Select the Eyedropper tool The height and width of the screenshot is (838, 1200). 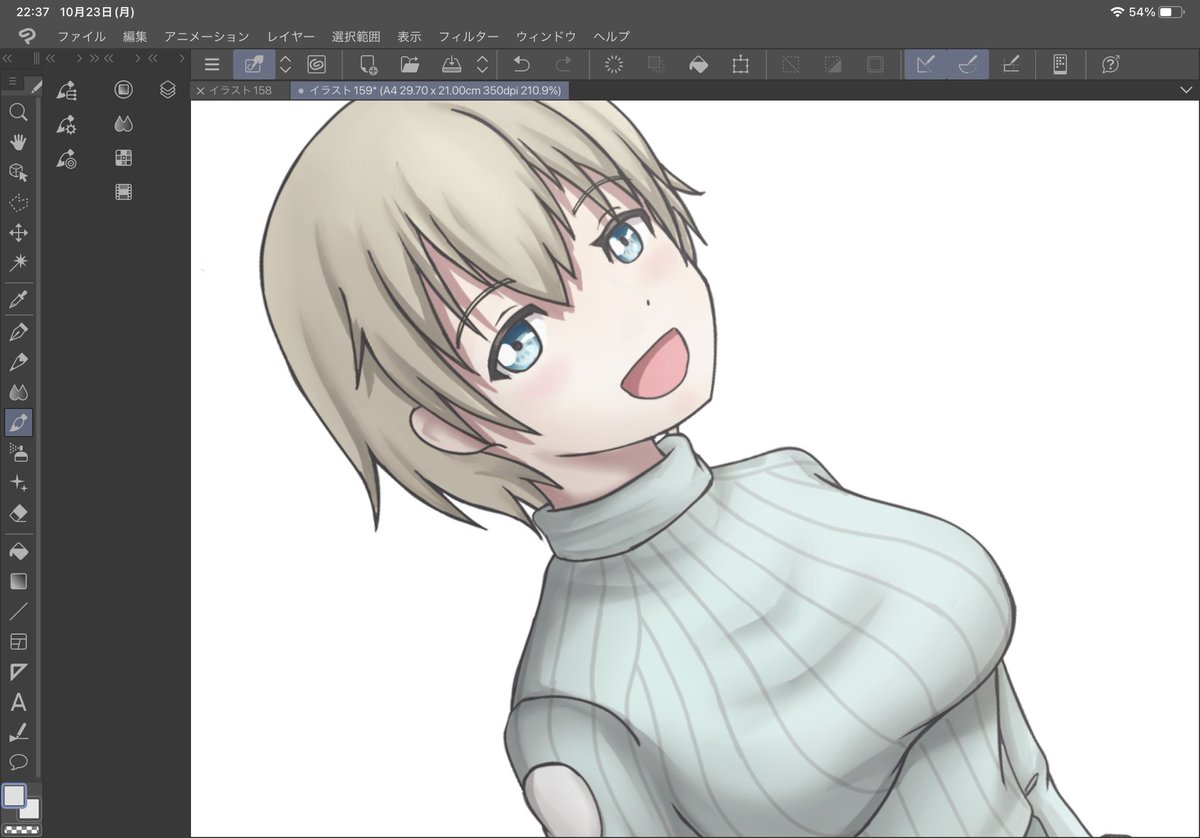18,298
